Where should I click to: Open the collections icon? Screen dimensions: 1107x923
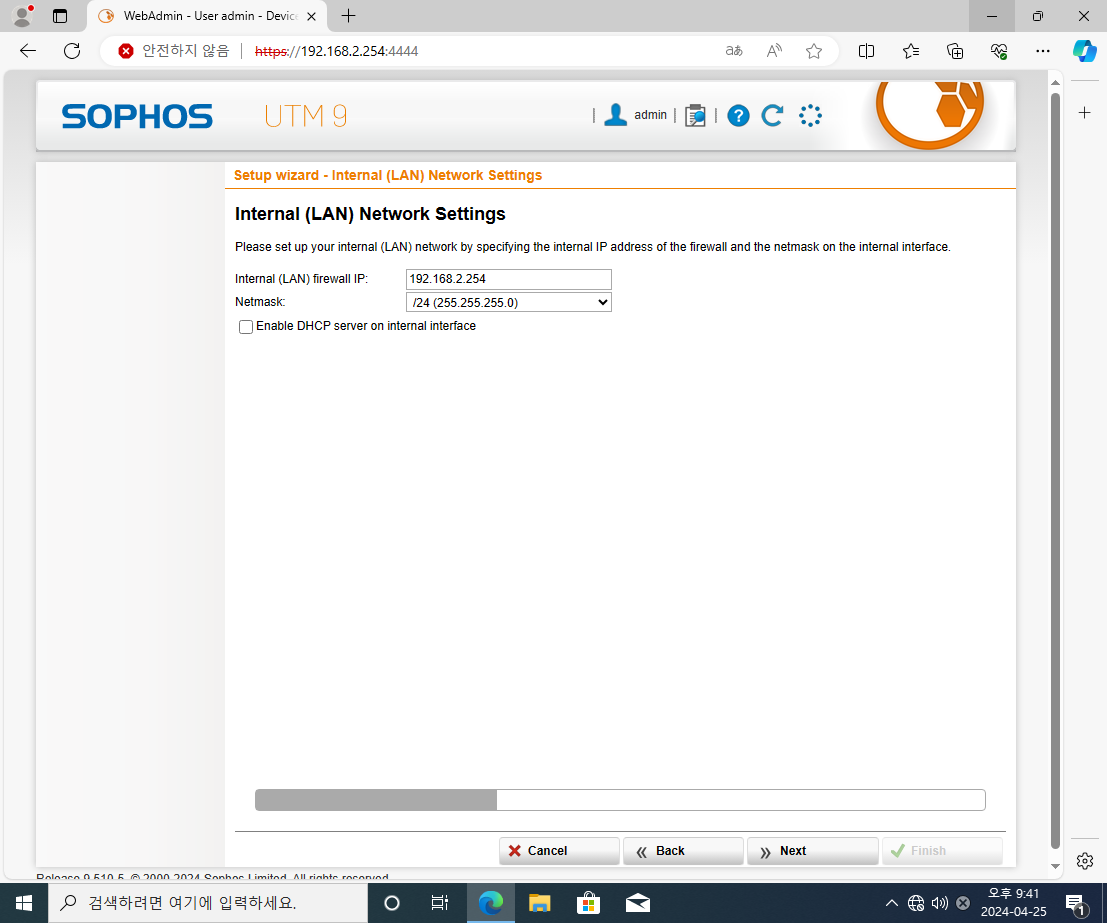coord(955,51)
